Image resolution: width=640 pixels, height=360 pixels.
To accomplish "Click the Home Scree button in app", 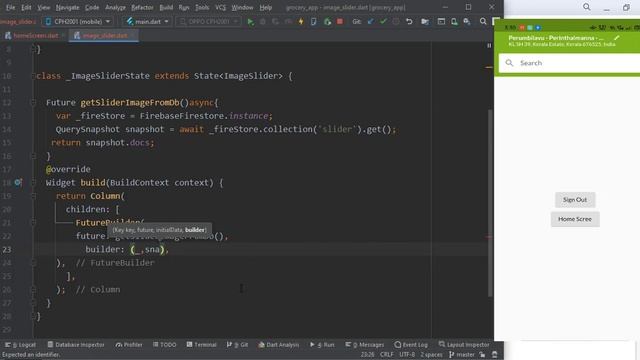I will (575, 219).
